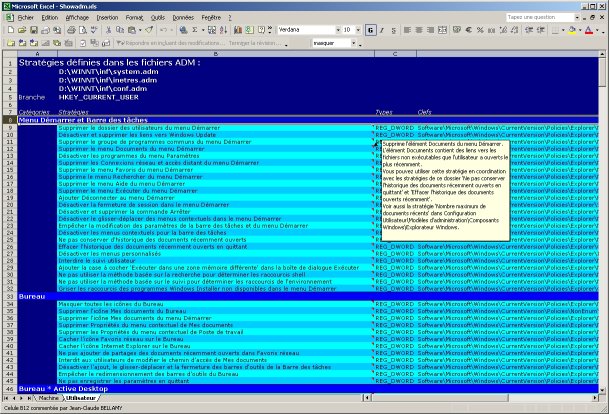Toggle italic formatting
Screen dimensions: 609x414
click(382, 30)
